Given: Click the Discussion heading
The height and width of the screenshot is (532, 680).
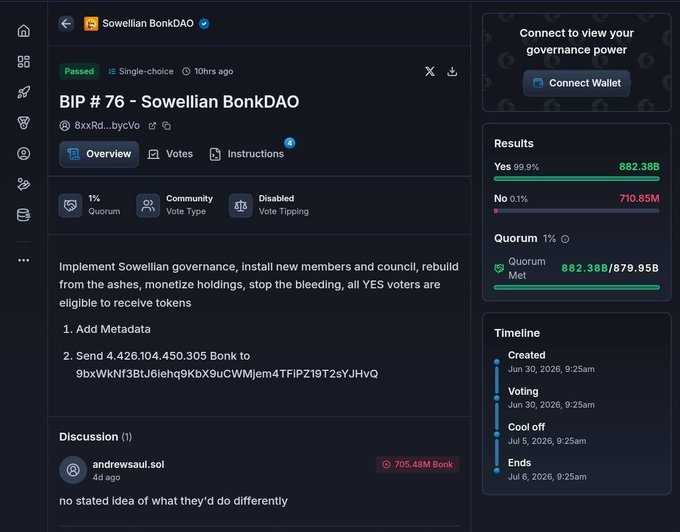Looking at the screenshot, I should pyautogui.click(x=88, y=437).
